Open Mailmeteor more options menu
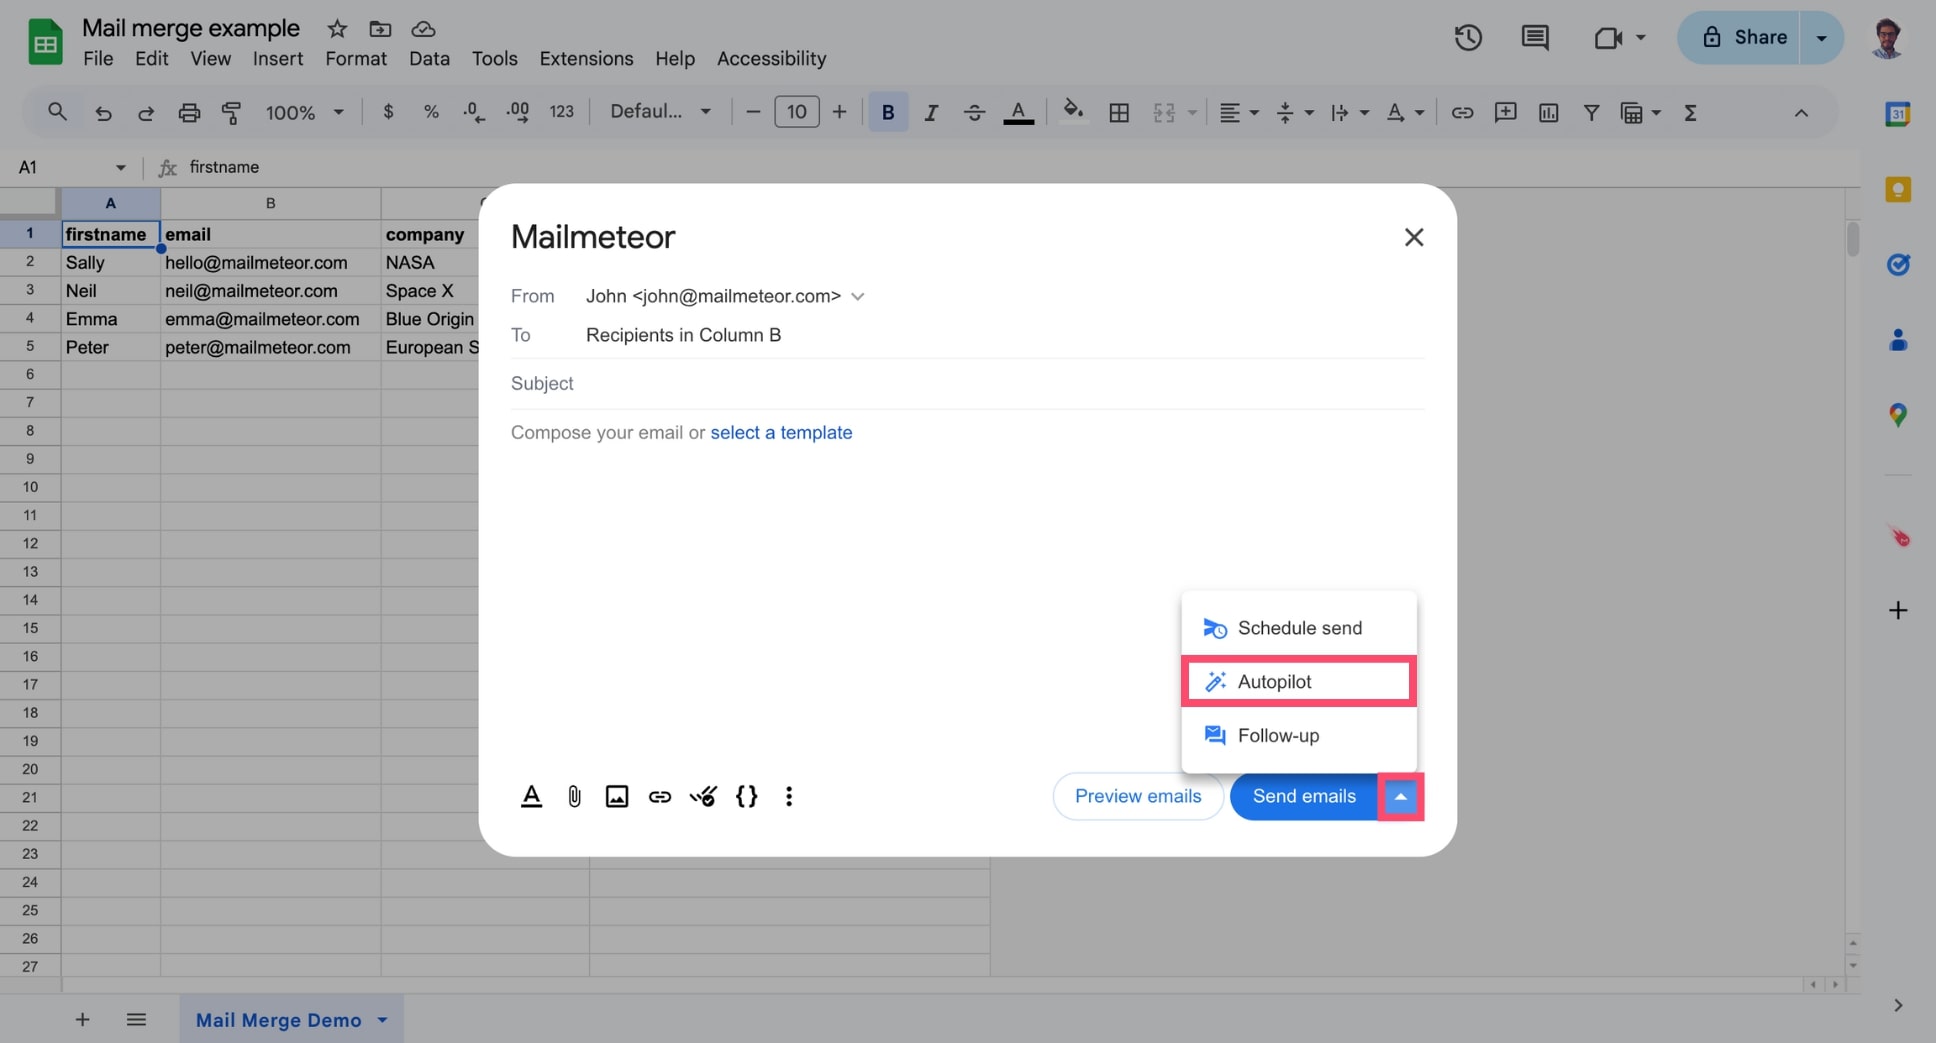This screenshot has width=1941, height=1043. click(x=789, y=797)
